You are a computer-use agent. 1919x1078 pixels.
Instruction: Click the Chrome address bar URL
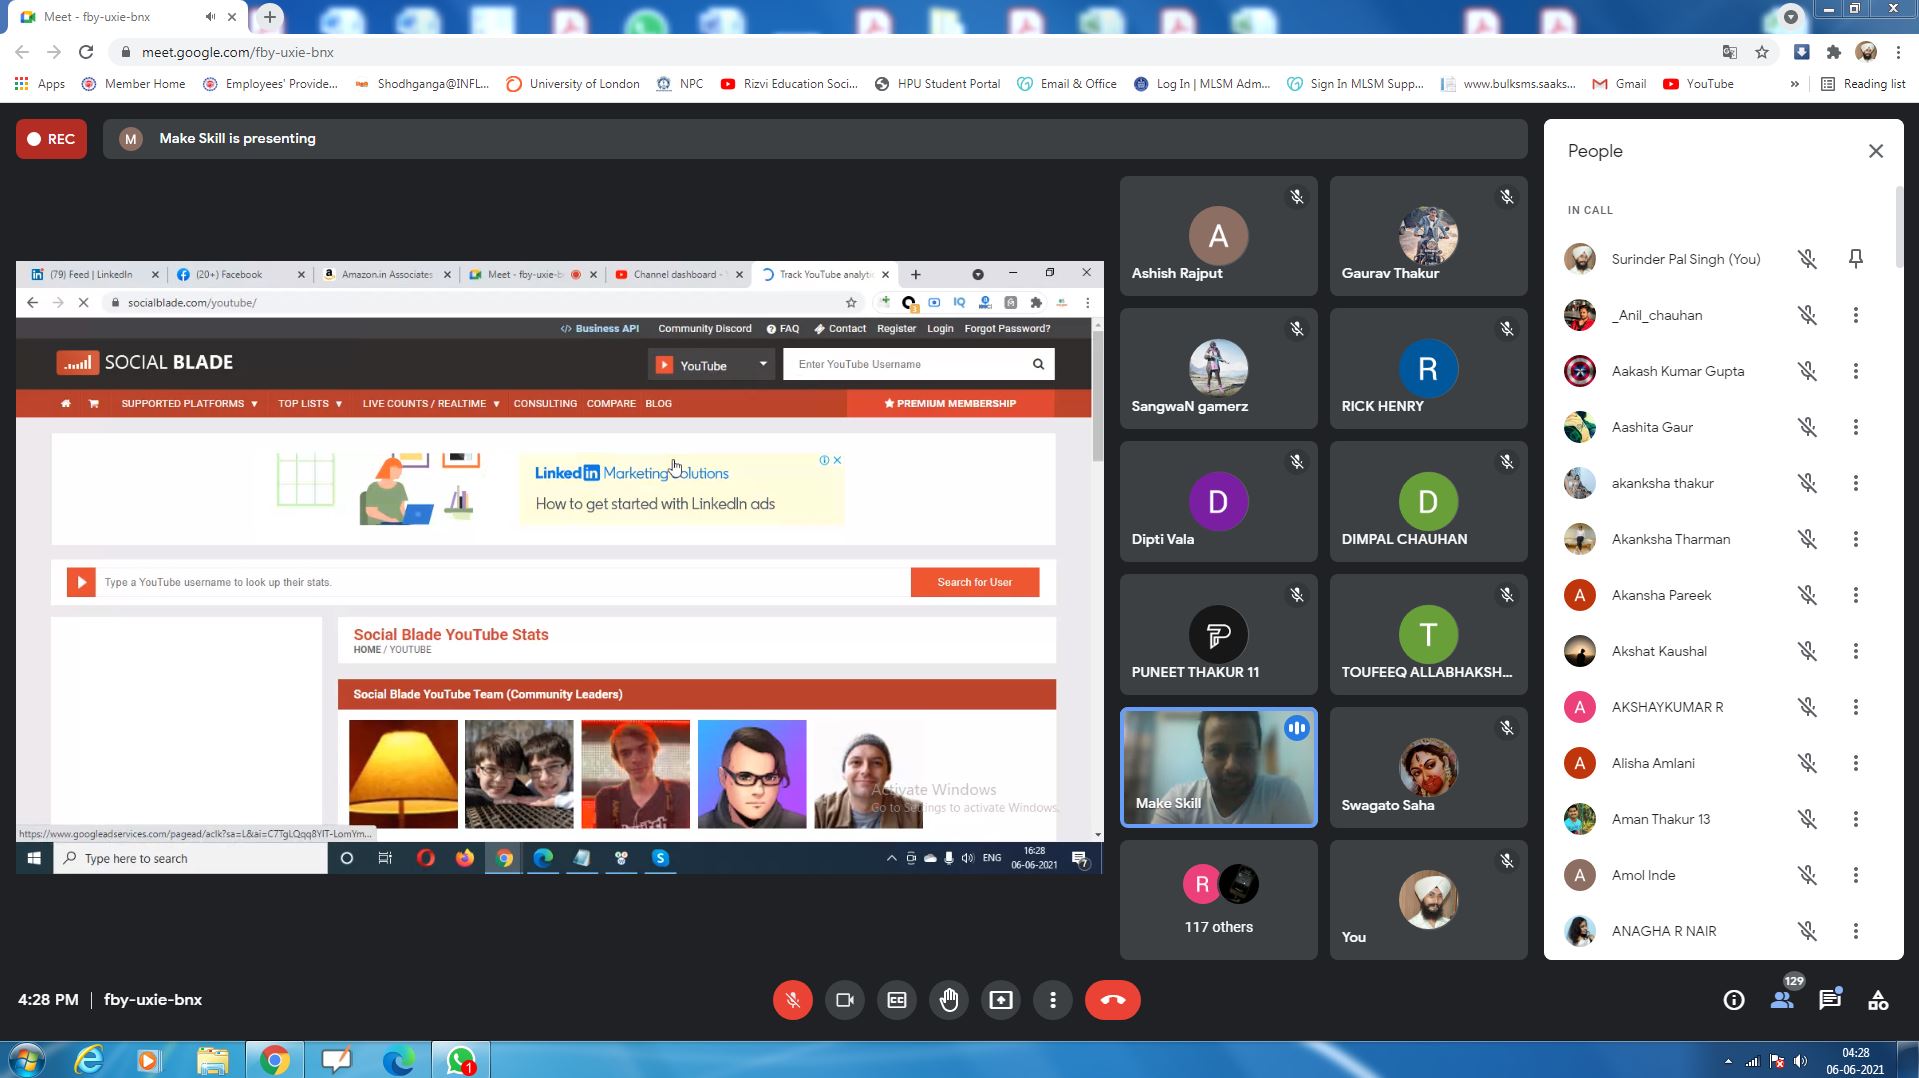click(238, 52)
